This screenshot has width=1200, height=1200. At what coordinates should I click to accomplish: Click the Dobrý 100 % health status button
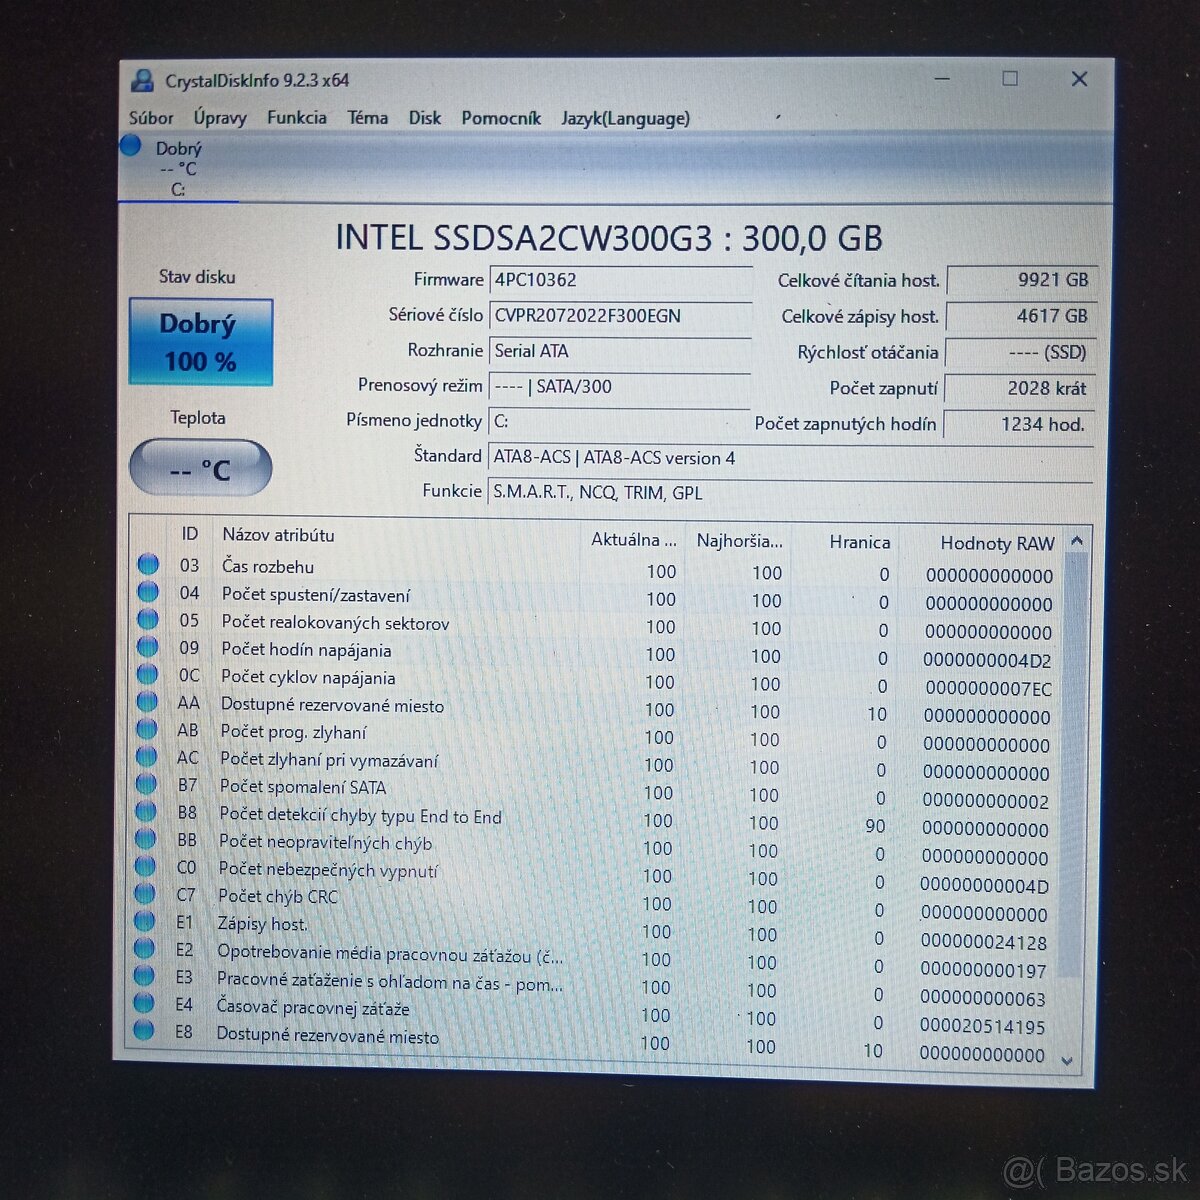pos(201,342)
